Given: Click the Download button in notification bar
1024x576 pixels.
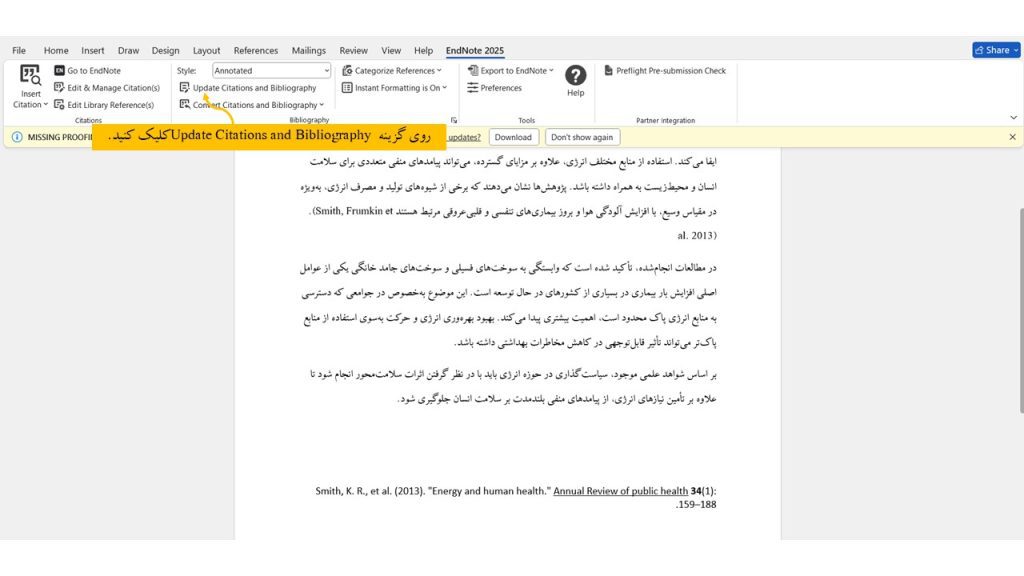Looking at the screenshot, I should coord(513,137).
